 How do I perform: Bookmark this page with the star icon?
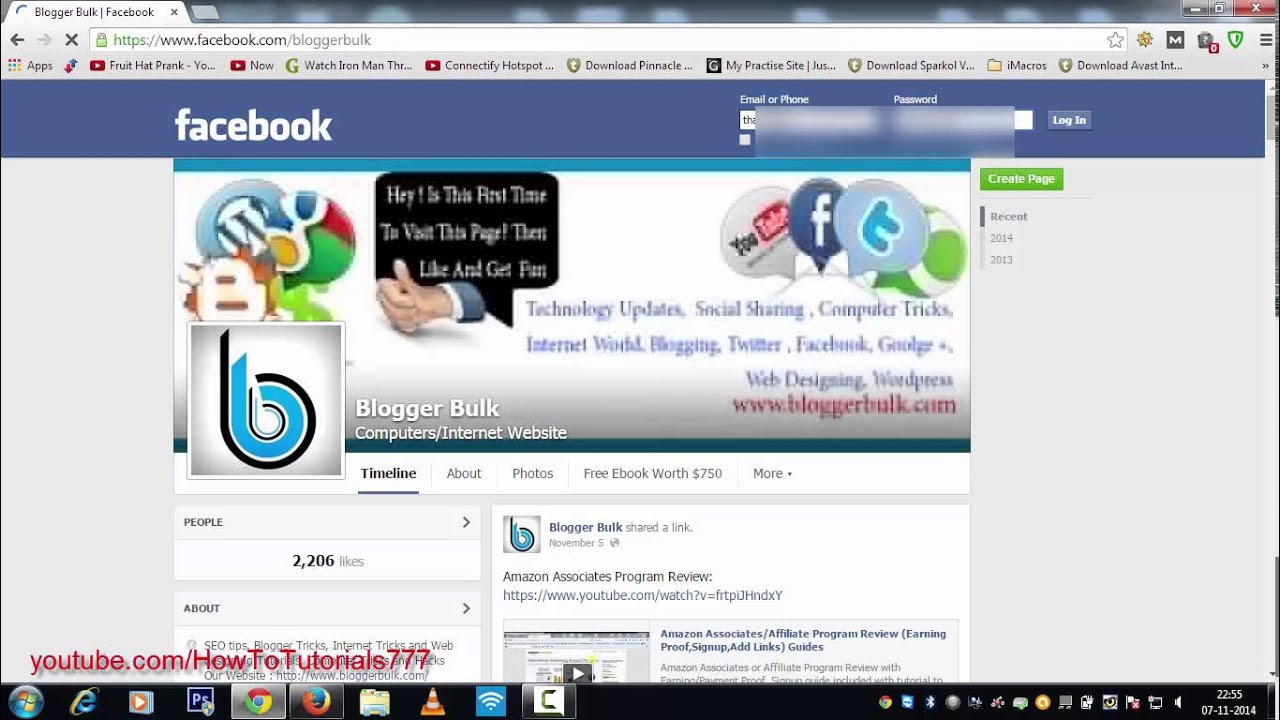pyautogui.click(x=1115, y=40)
